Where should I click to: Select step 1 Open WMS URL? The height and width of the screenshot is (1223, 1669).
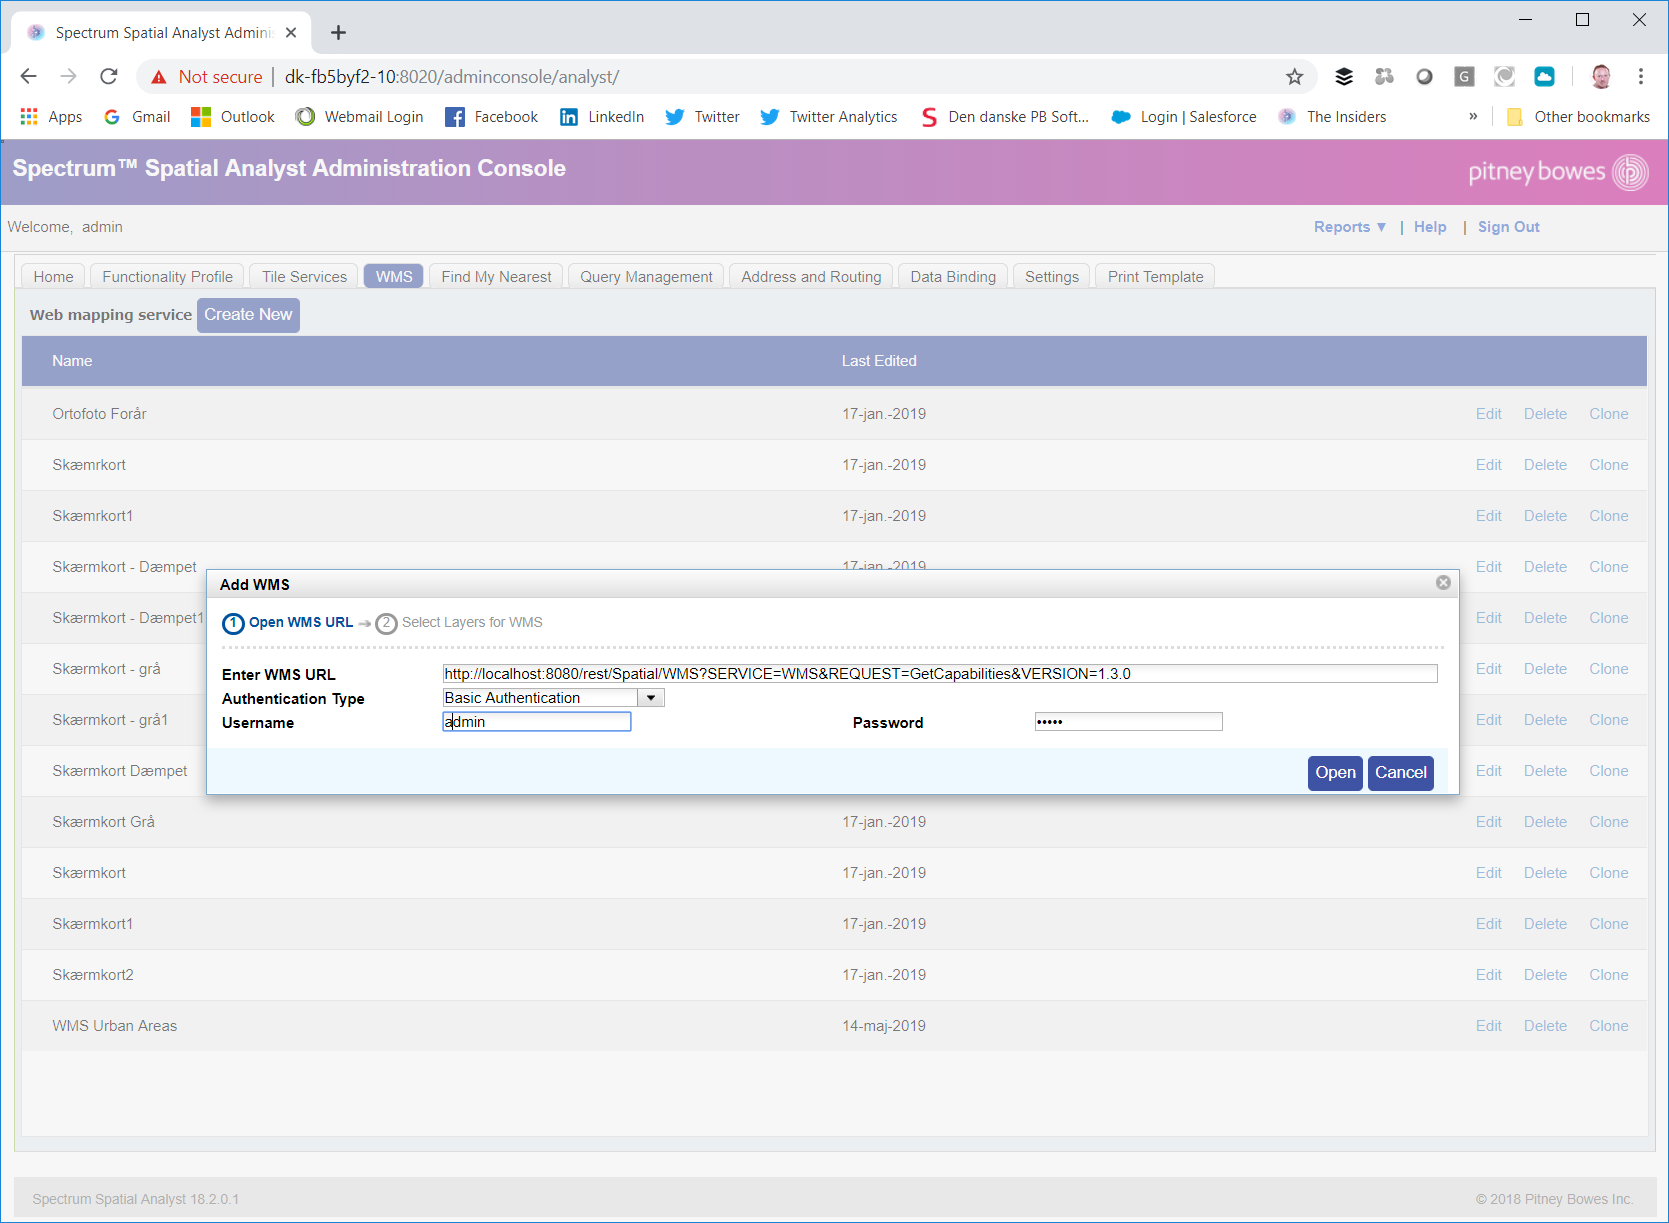(x=288, y=623)
